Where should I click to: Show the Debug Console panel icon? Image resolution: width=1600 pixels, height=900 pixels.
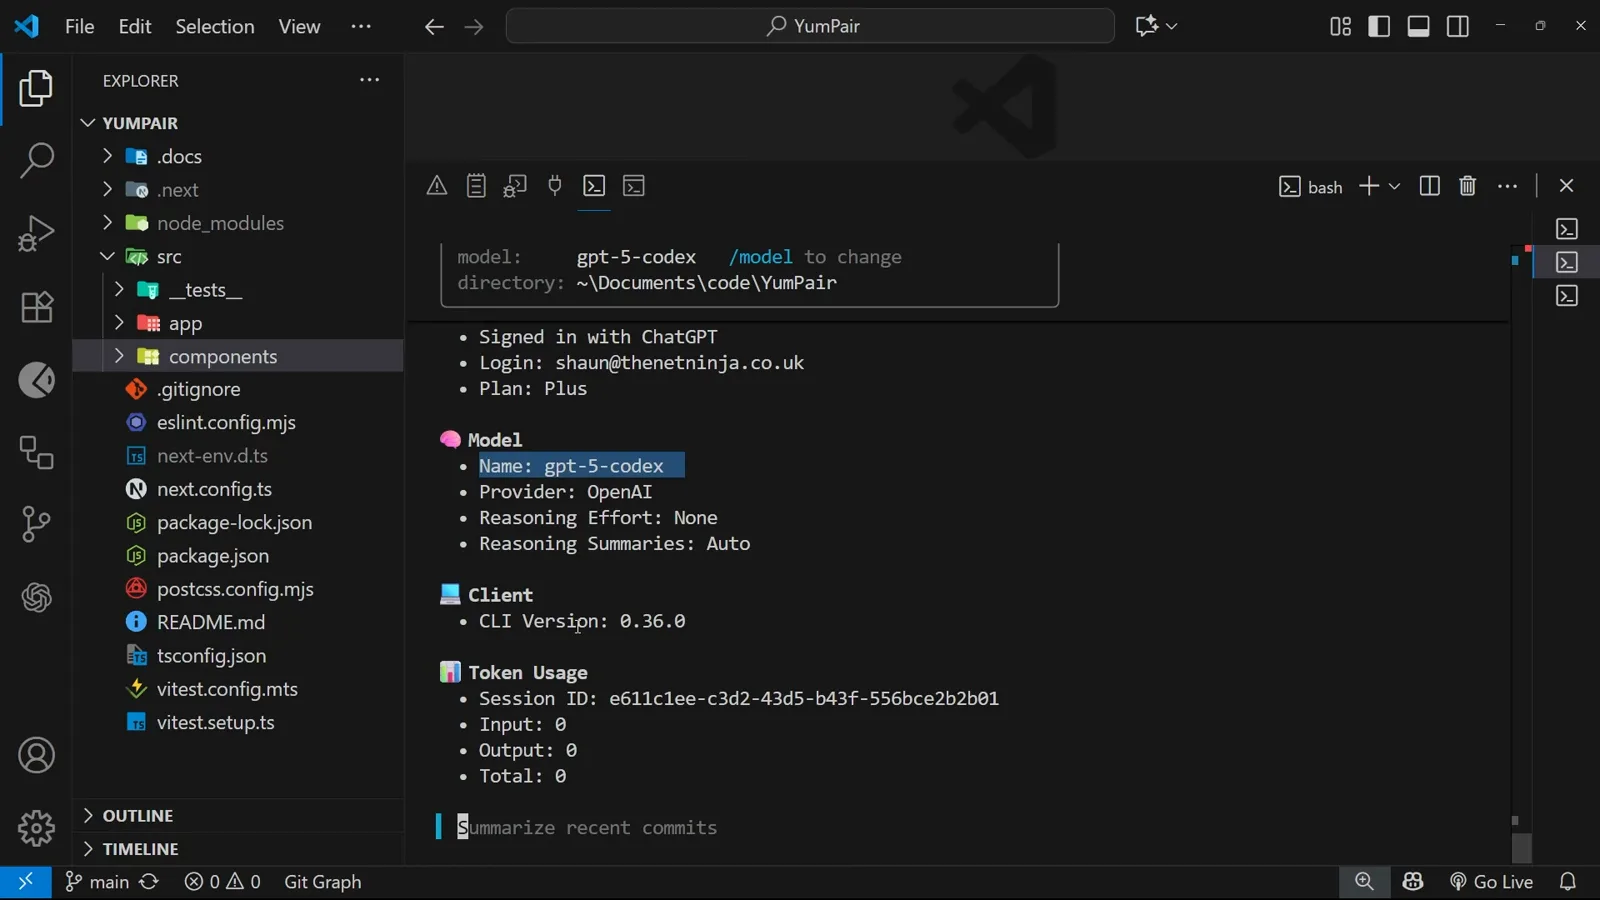(515, 186)
